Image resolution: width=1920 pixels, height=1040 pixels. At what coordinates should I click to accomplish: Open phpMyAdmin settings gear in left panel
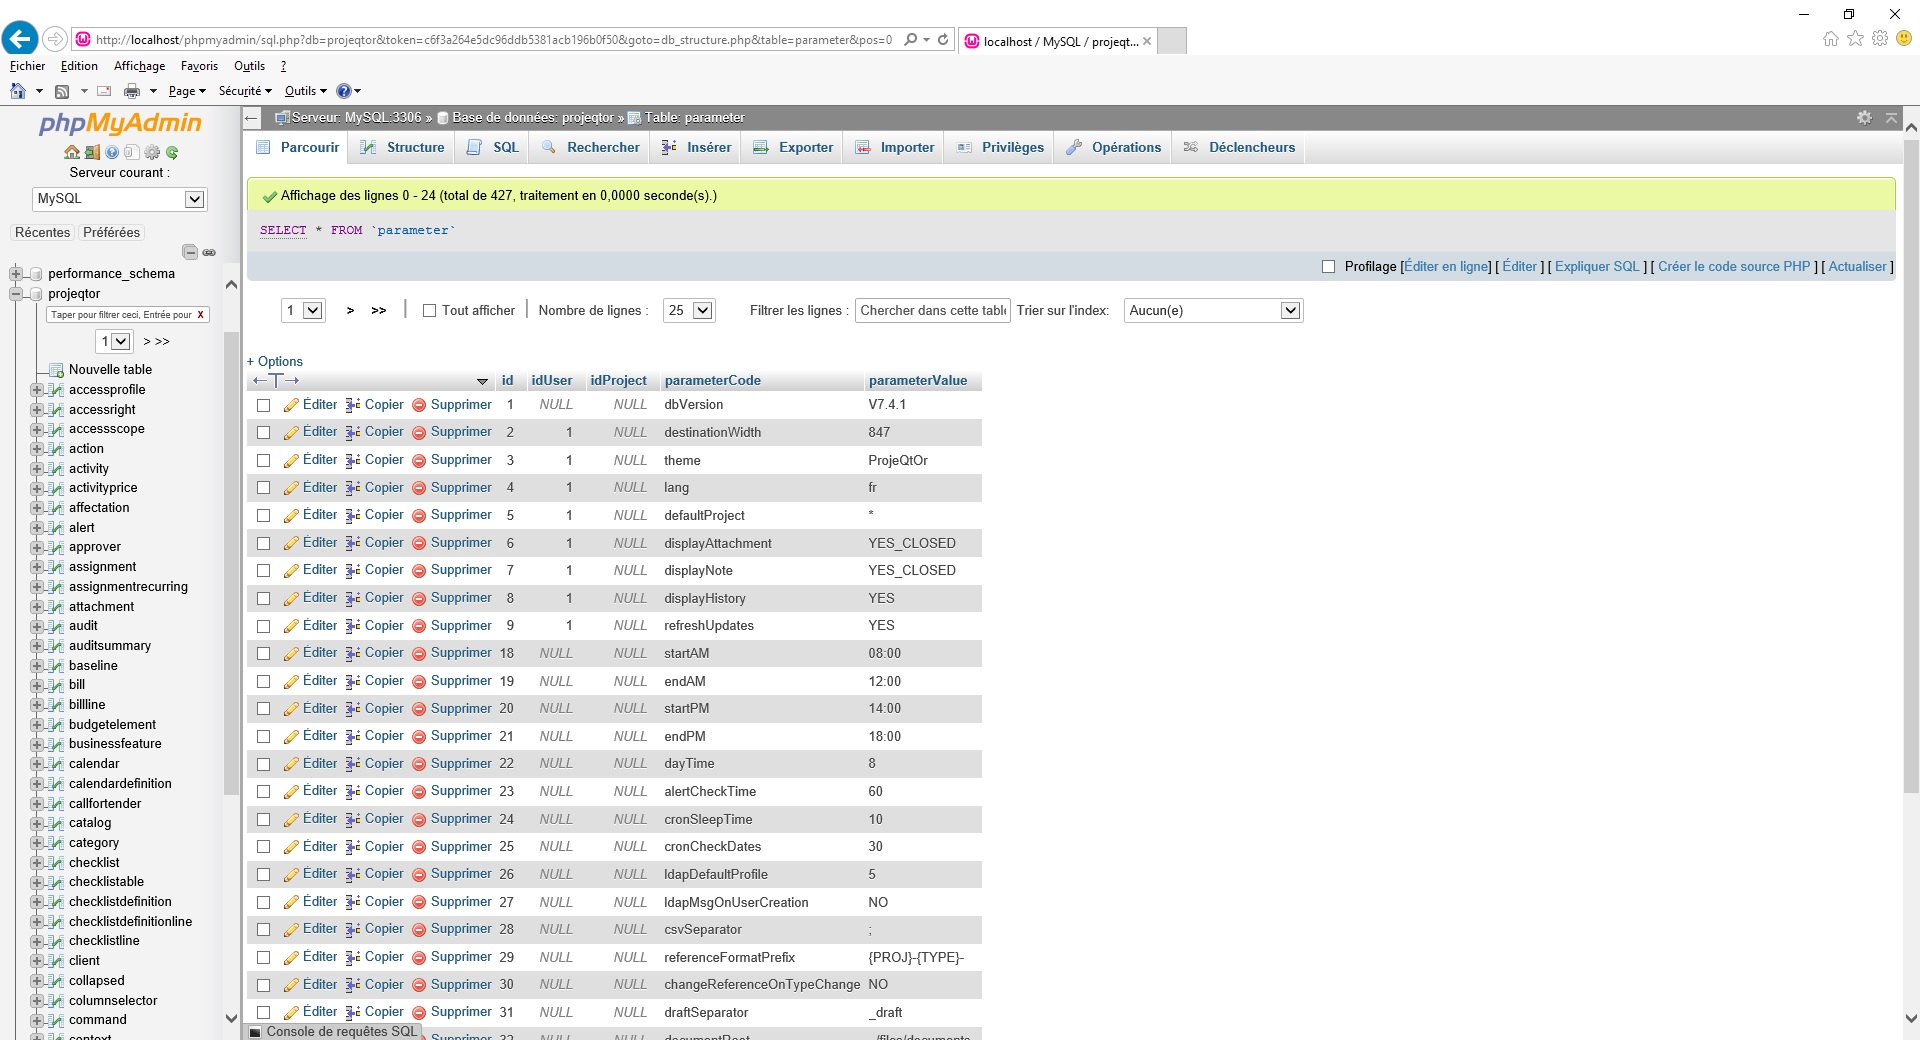point(152,153)
